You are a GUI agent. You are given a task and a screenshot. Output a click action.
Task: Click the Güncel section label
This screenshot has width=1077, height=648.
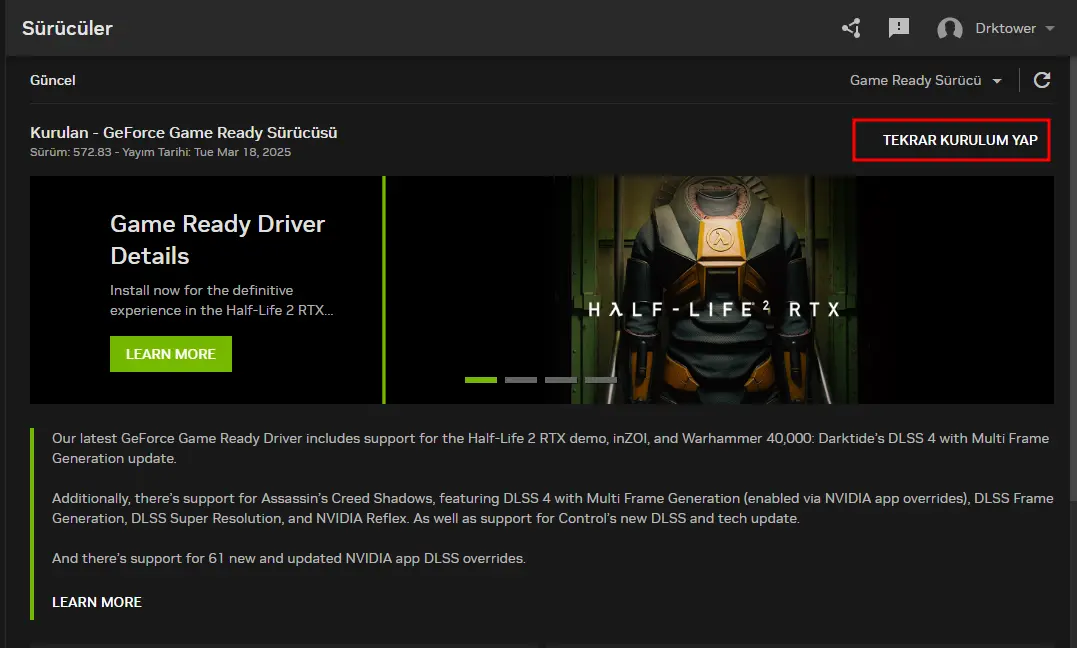53,80
